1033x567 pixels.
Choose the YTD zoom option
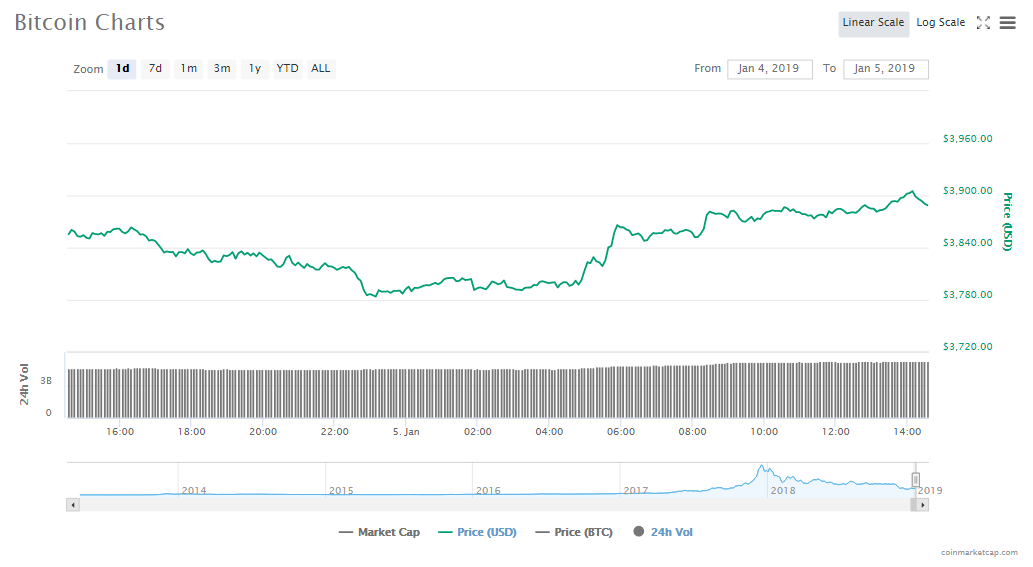click(287, 69)
